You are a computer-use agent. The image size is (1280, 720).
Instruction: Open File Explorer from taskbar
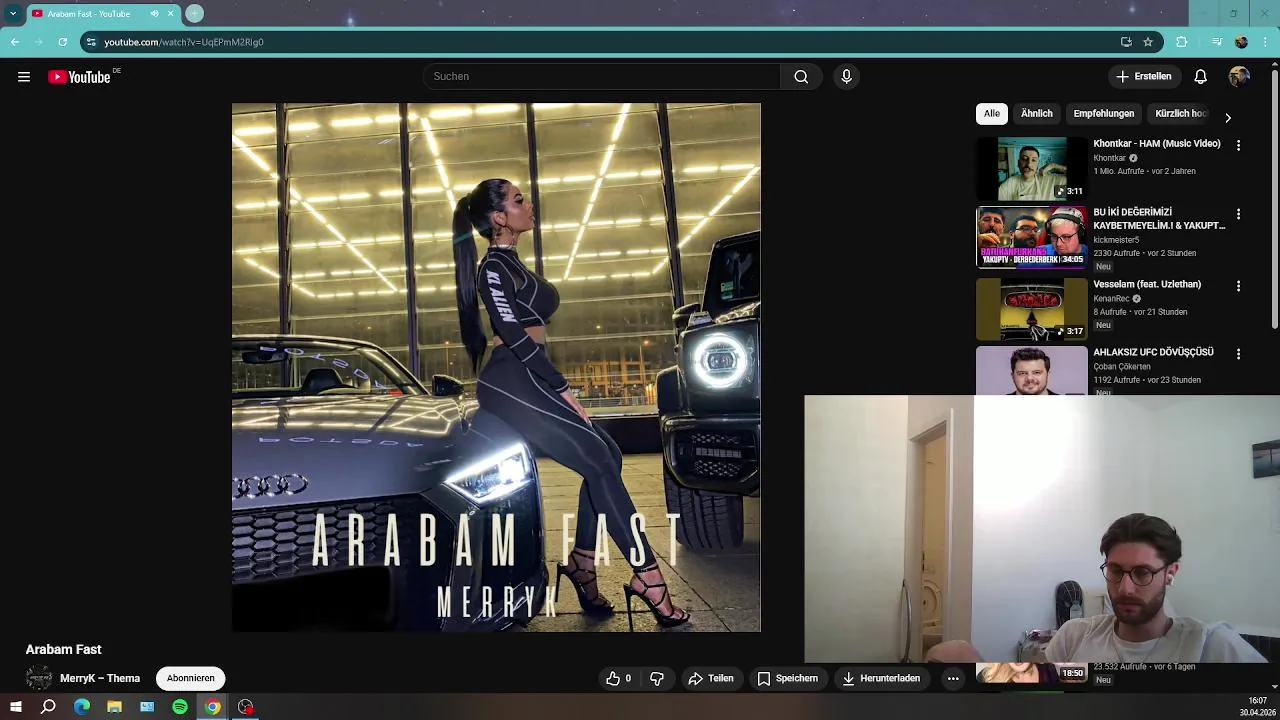(114, 707)
